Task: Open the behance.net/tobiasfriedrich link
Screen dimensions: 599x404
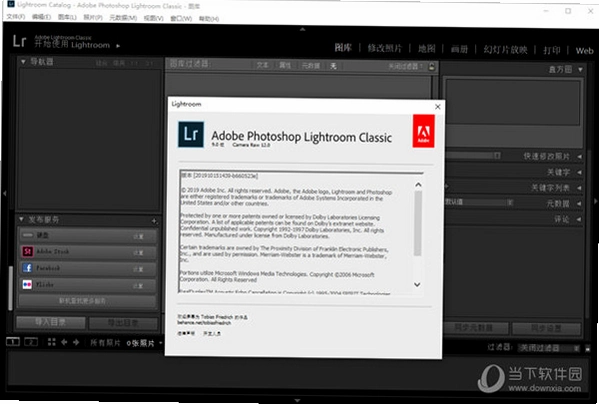Action: point(204,323)
